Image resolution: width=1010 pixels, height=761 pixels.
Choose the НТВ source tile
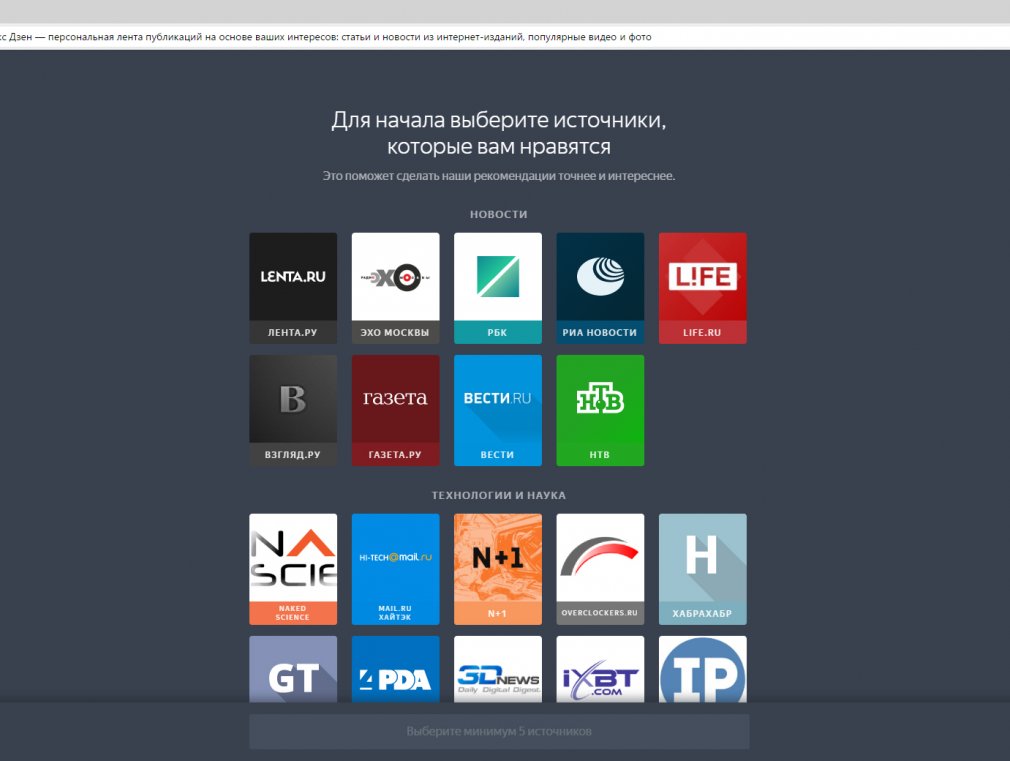point(600,410)
